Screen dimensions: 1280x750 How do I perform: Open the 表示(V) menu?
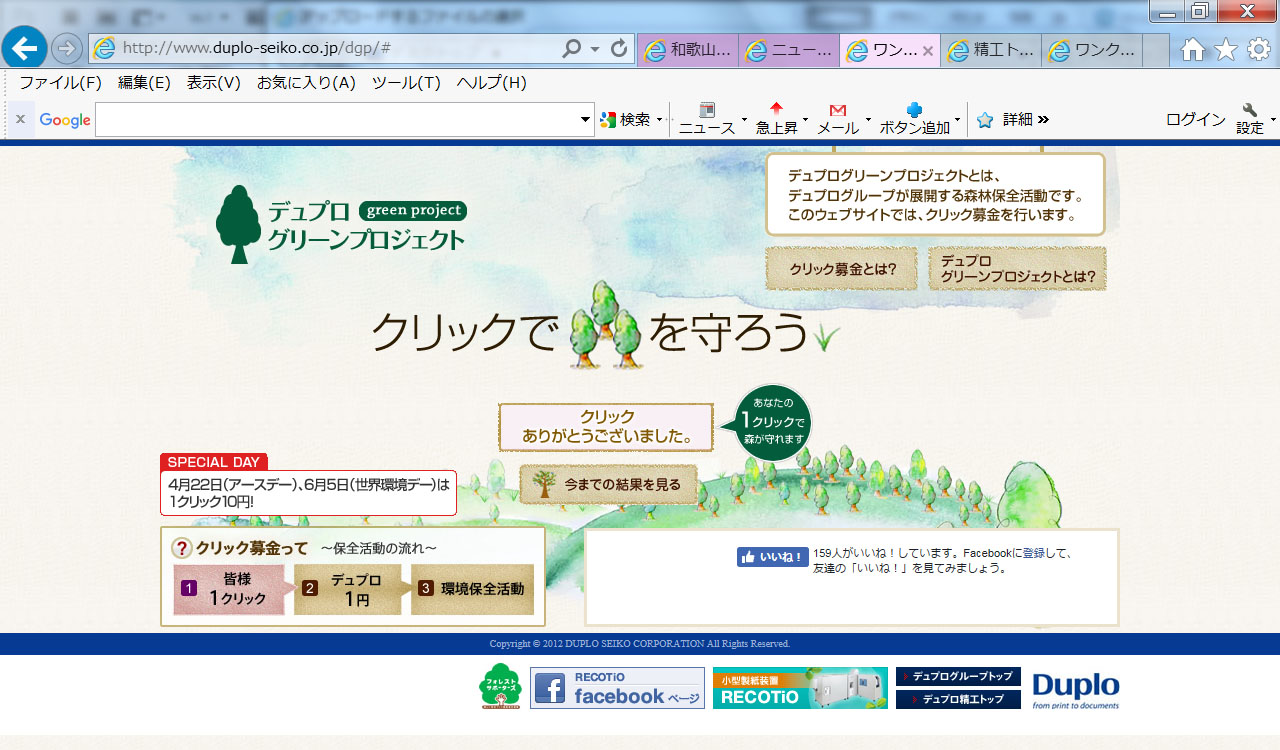[x=214, y=83]
